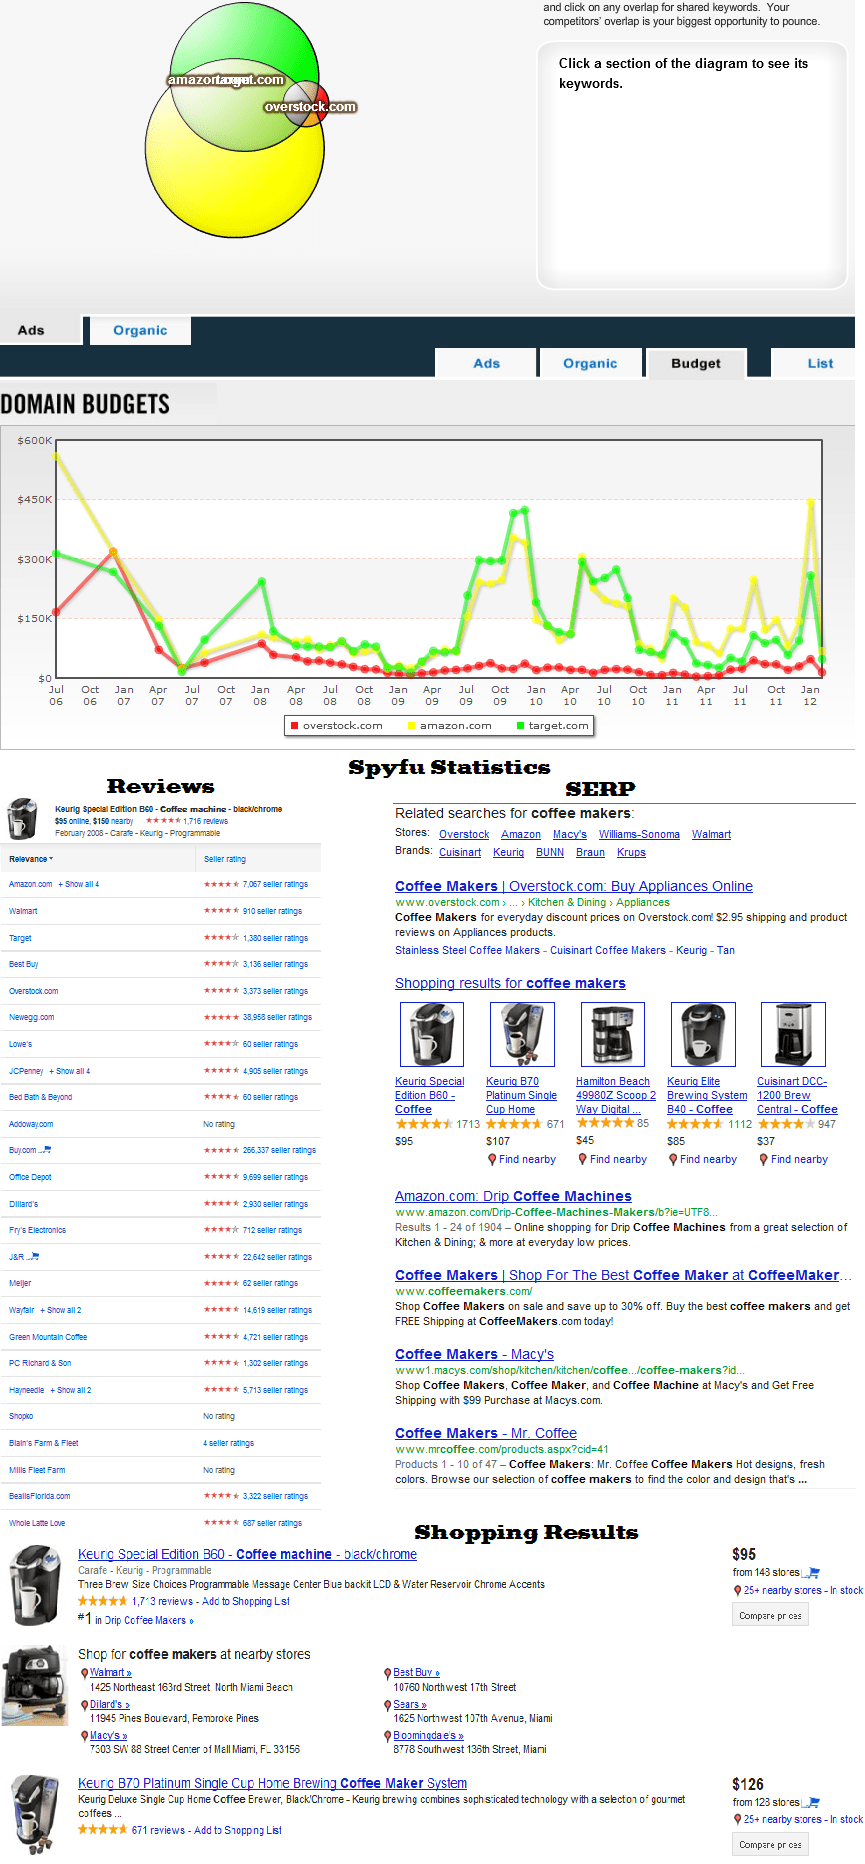Click '38,958 seller ratings' in the Newegg.com row

(277, 1017)
